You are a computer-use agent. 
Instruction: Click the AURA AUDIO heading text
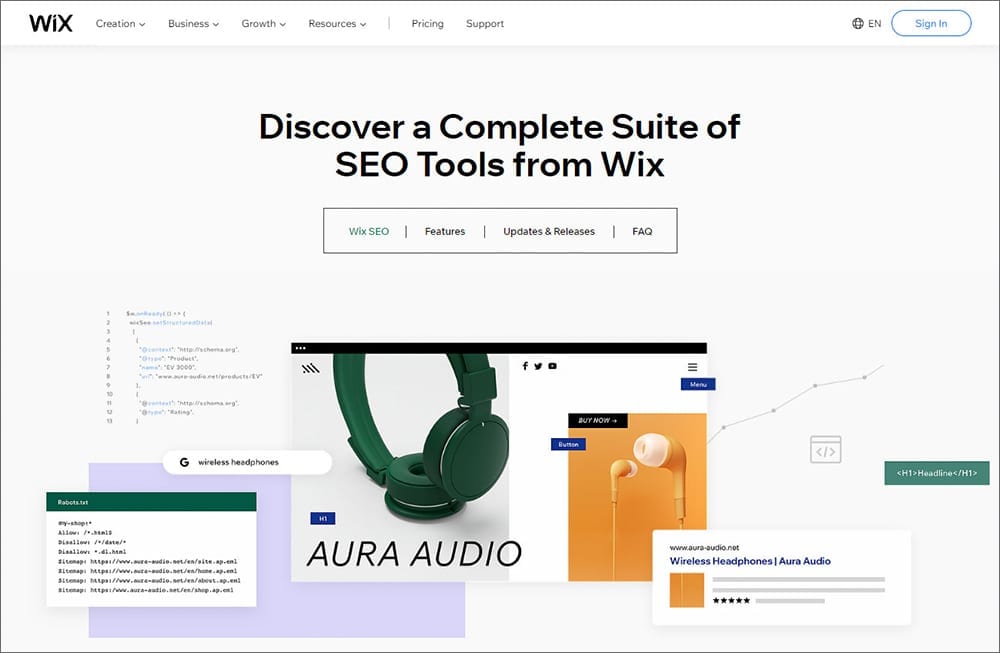[x=415, y=554]
